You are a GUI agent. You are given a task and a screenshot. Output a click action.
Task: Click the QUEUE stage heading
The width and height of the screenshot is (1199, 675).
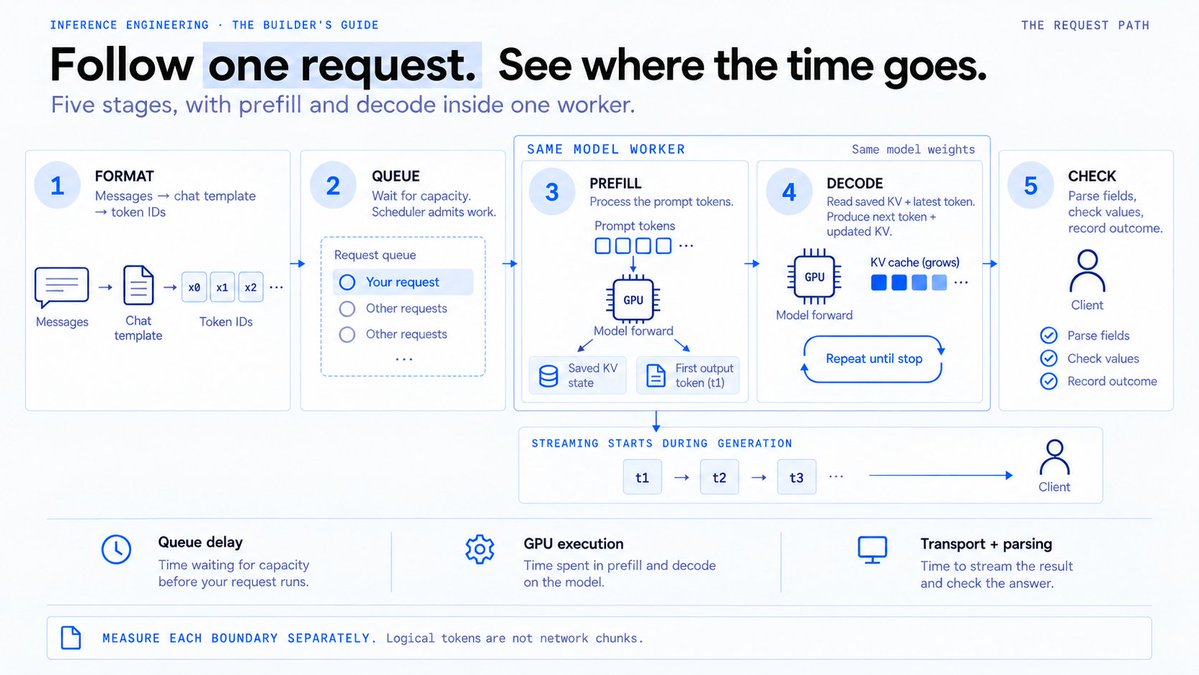(x=395, y=176)
